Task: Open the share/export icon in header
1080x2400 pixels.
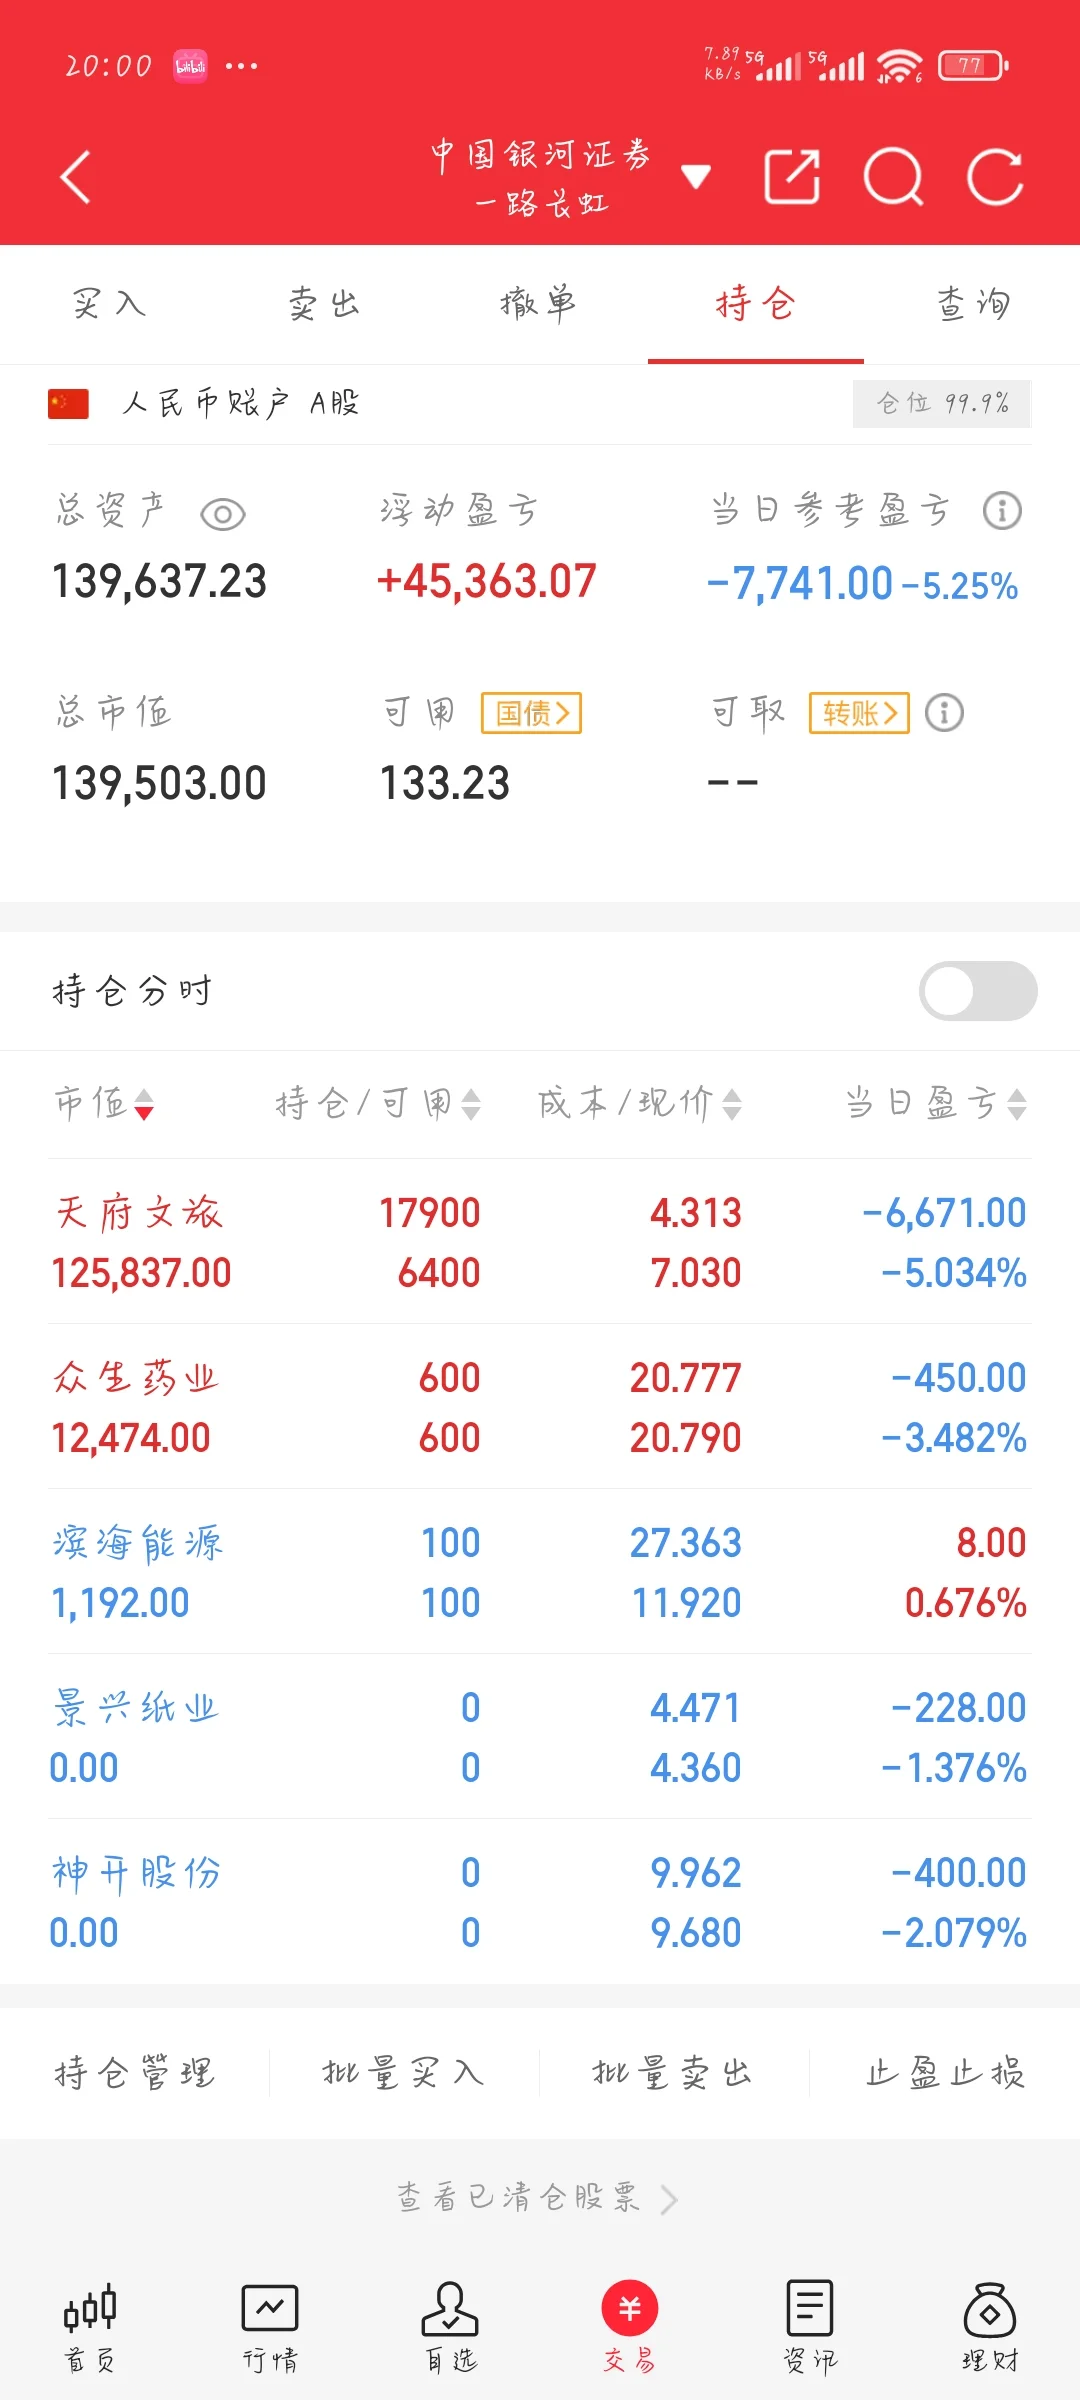Action: (791, 178)
